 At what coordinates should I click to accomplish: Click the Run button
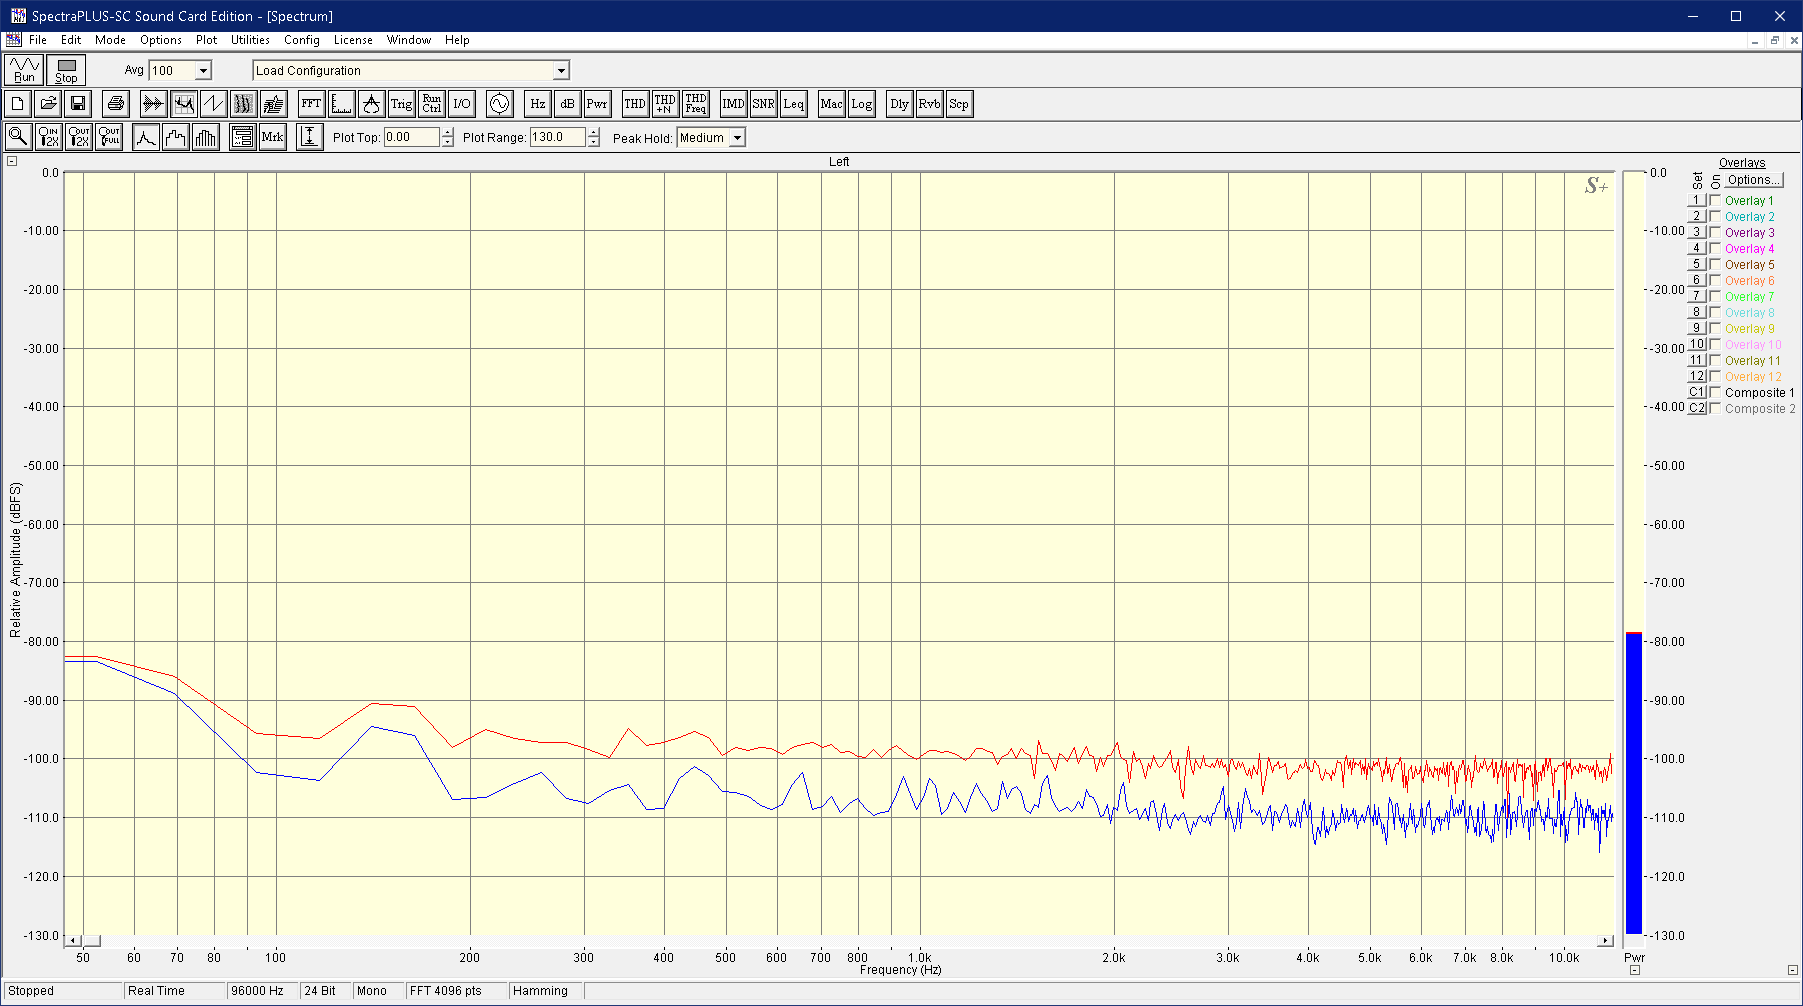tap(24, 70)
